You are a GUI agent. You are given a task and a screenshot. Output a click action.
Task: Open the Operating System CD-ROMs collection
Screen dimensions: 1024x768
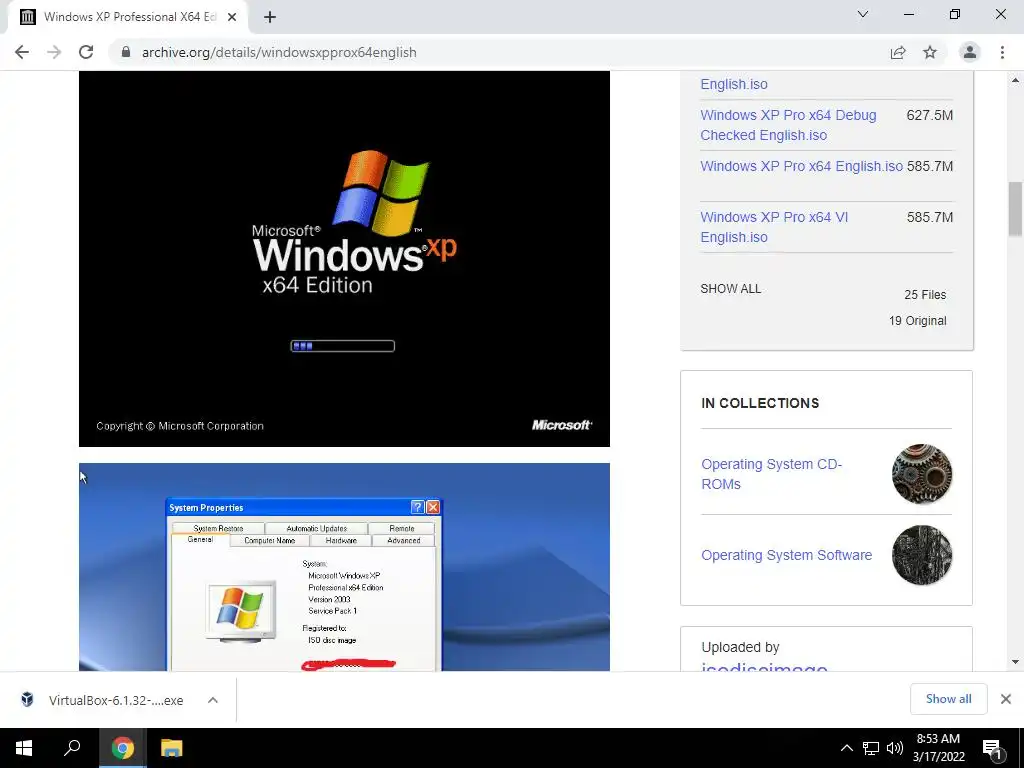point(771,474)
